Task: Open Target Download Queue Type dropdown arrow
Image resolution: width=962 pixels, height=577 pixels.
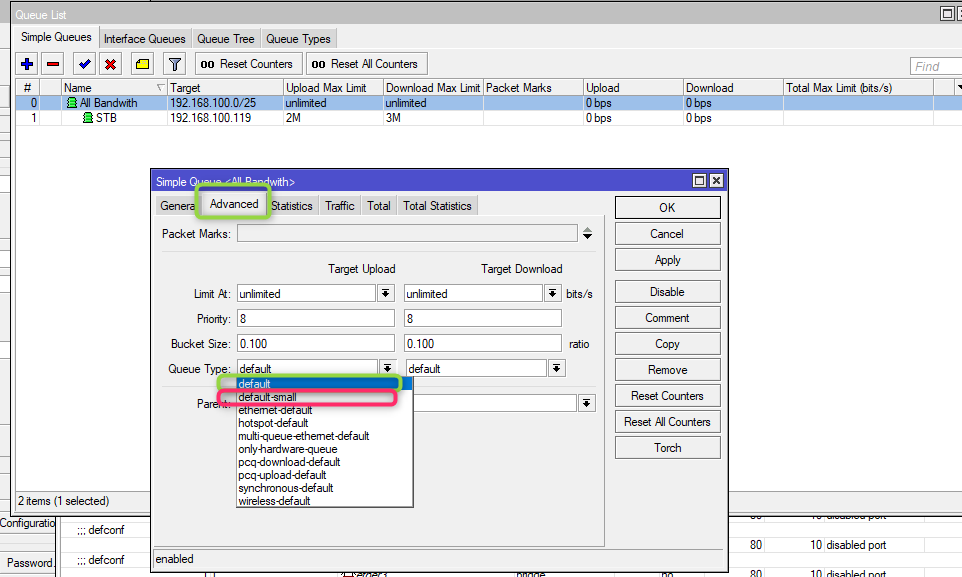Action: [x=556, y=368]
